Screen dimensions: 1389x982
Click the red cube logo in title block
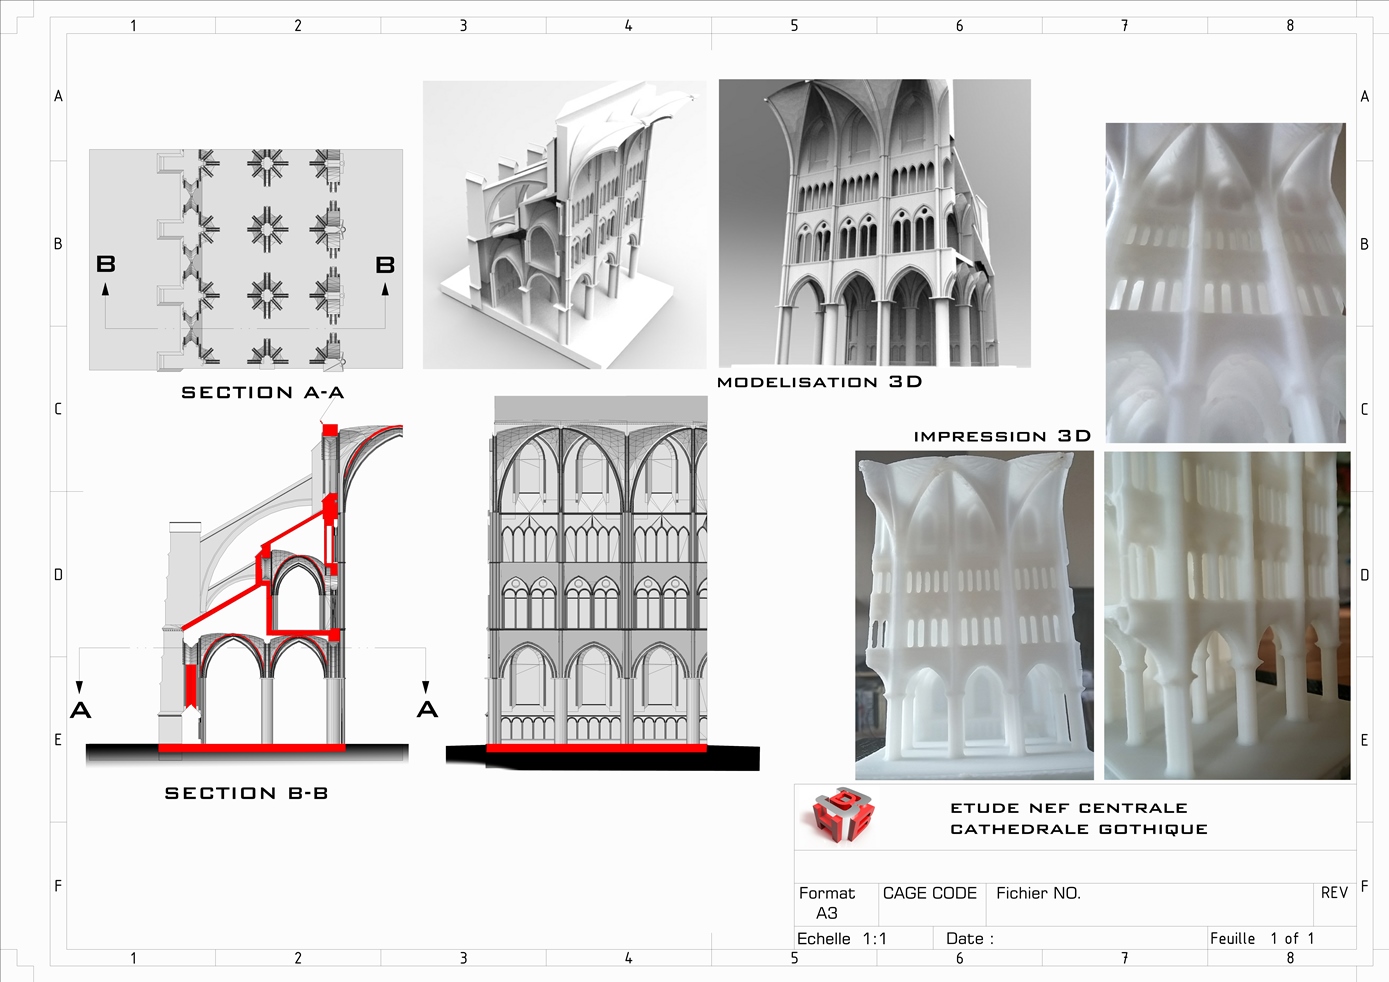coord(841,816)
